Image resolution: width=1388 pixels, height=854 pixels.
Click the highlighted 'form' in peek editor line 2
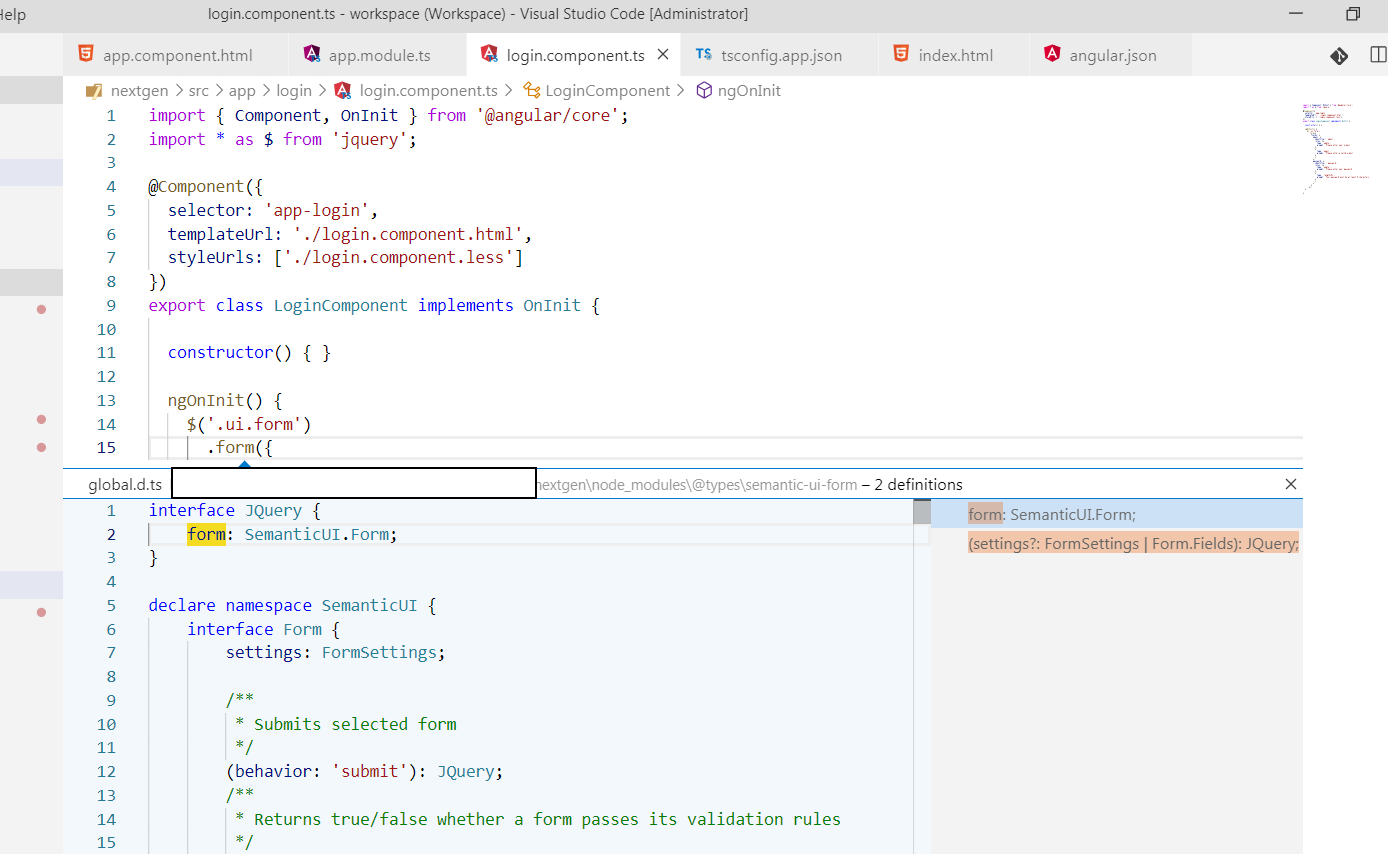206,534
